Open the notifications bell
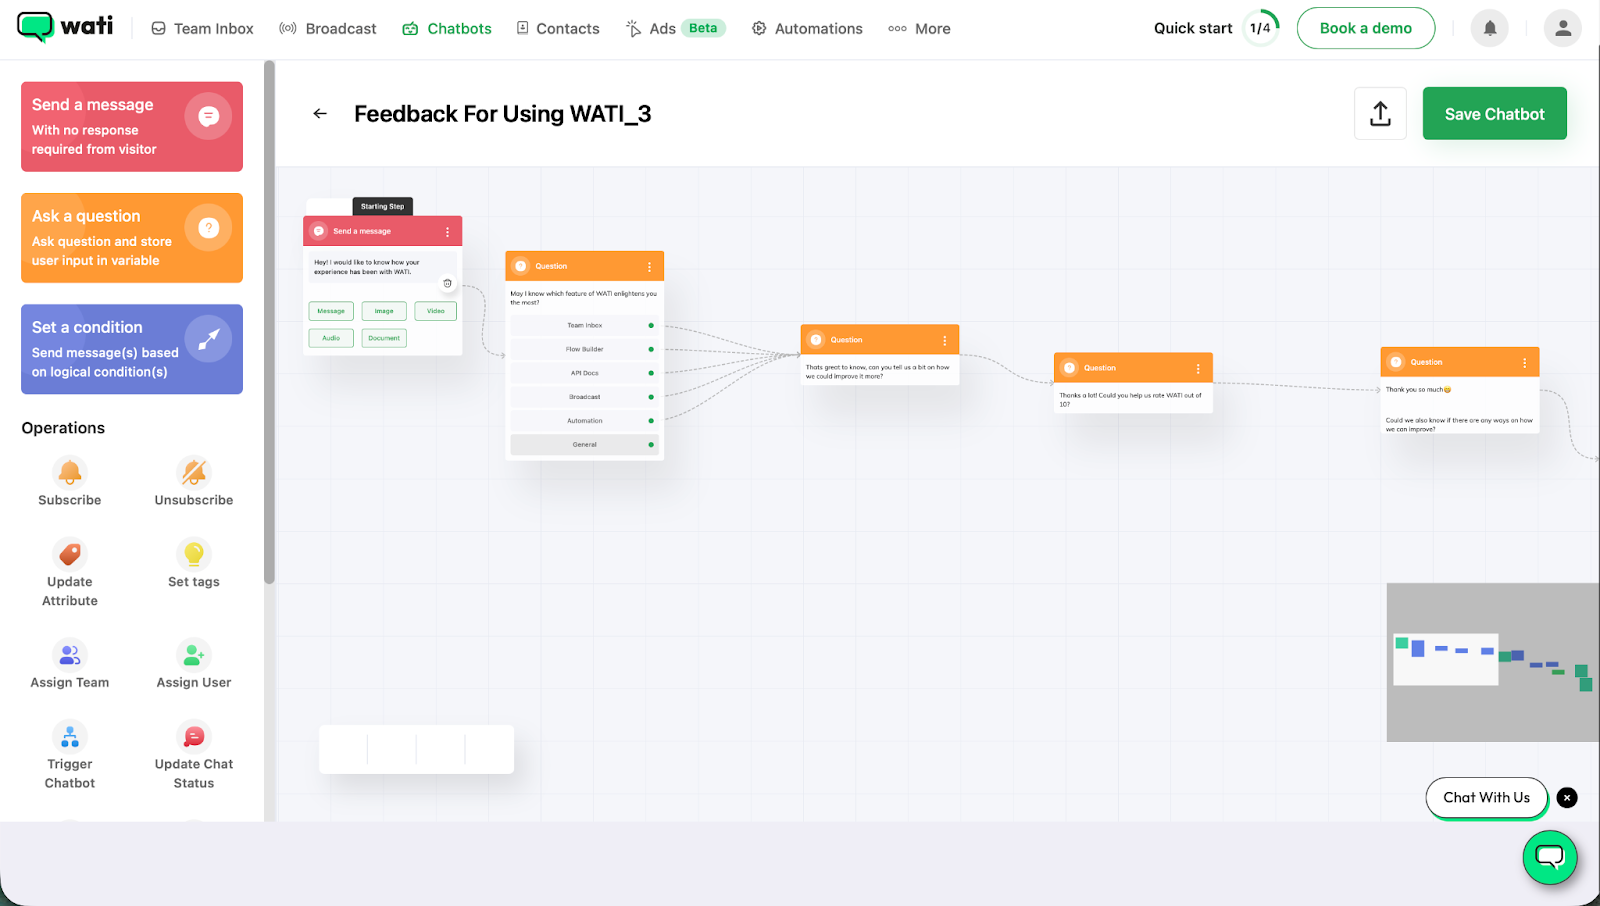Viewport: 1600px width, 906px height. (1490, 28)
